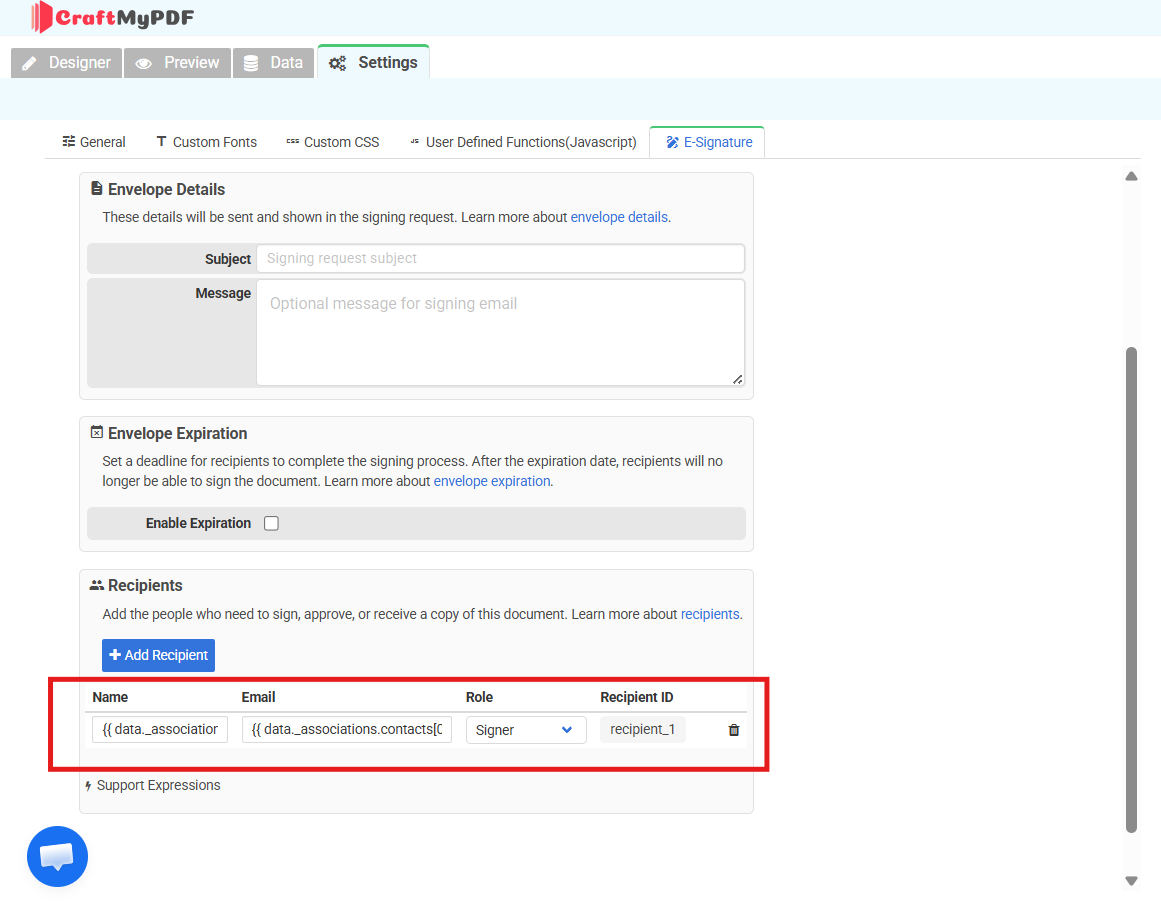Click the Name column header

(110, 698)
